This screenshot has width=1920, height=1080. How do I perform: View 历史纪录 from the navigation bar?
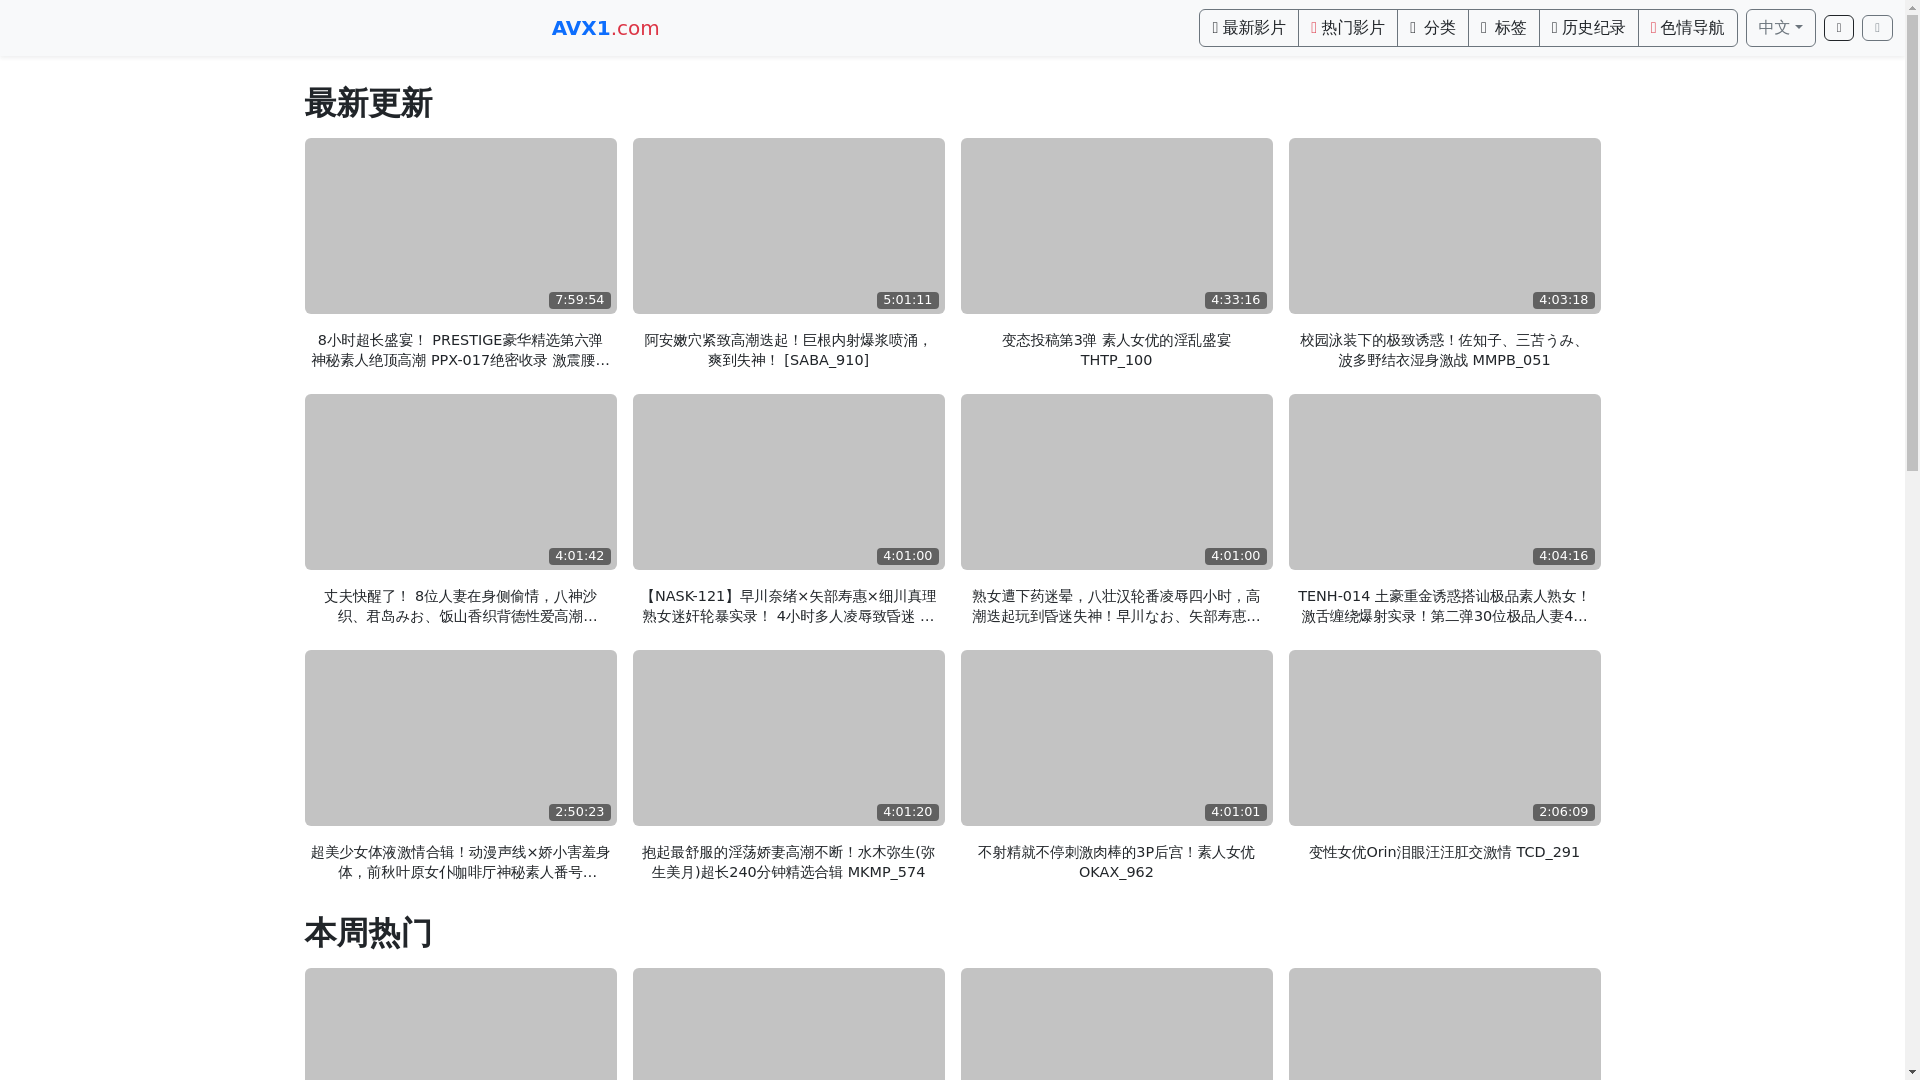coord(1588,28)
